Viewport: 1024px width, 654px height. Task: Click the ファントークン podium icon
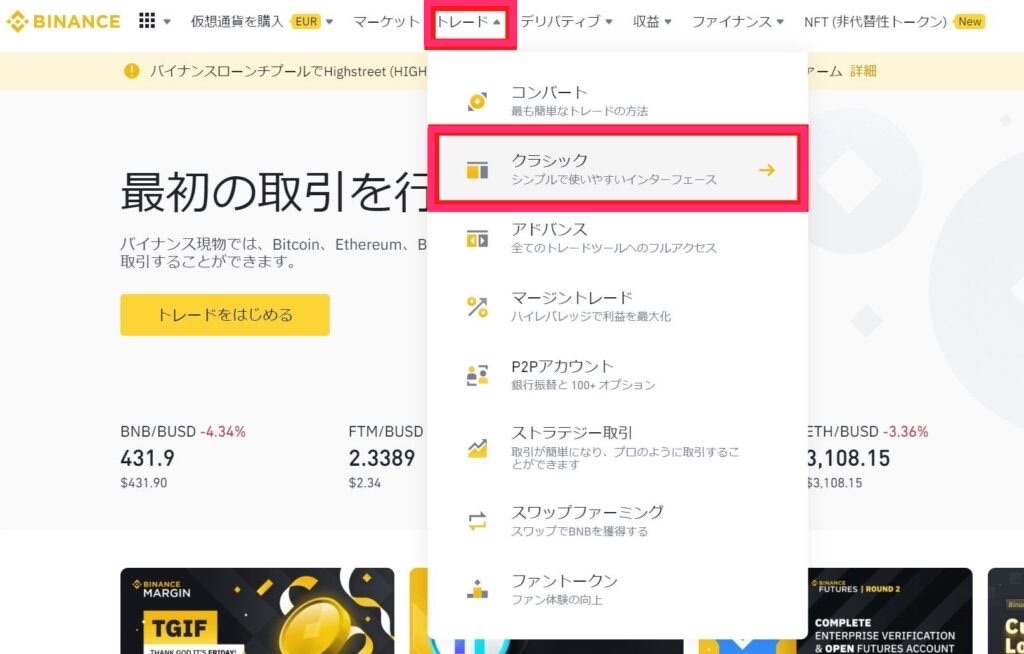pyautogui.click(x=477, y=589)
